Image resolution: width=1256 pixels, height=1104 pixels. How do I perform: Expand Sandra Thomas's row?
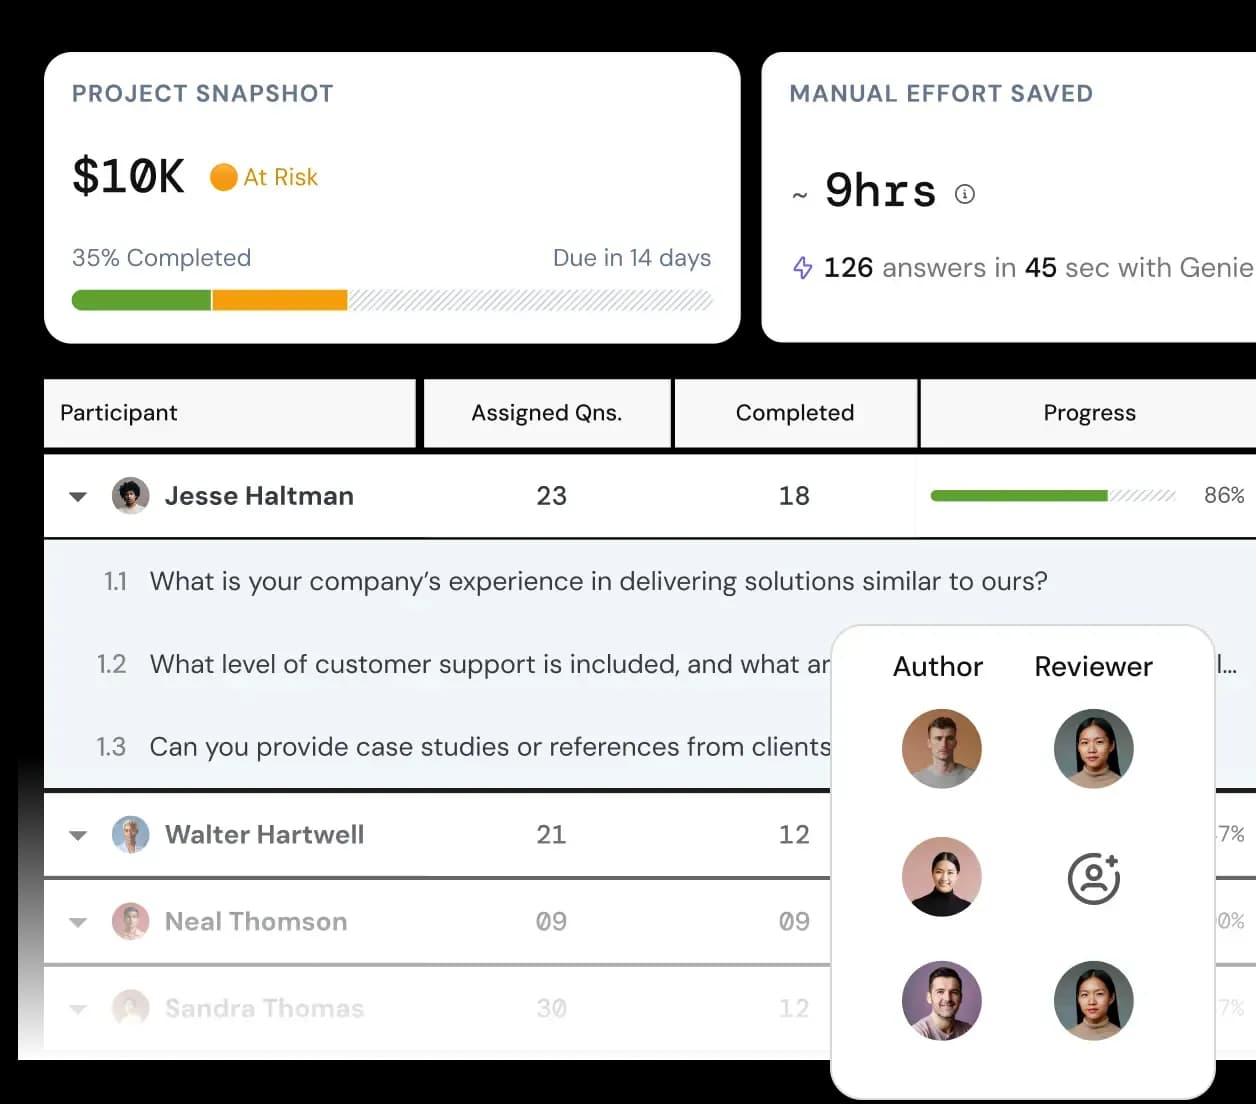[78, 1010]
